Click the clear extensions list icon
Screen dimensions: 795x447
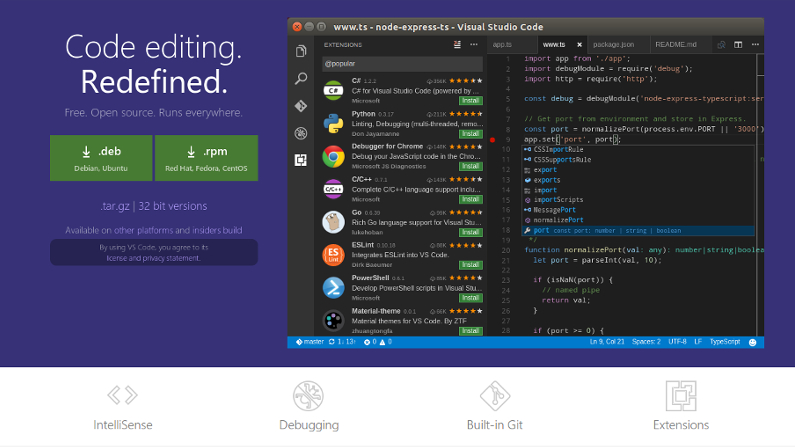[x=457, y=45]
